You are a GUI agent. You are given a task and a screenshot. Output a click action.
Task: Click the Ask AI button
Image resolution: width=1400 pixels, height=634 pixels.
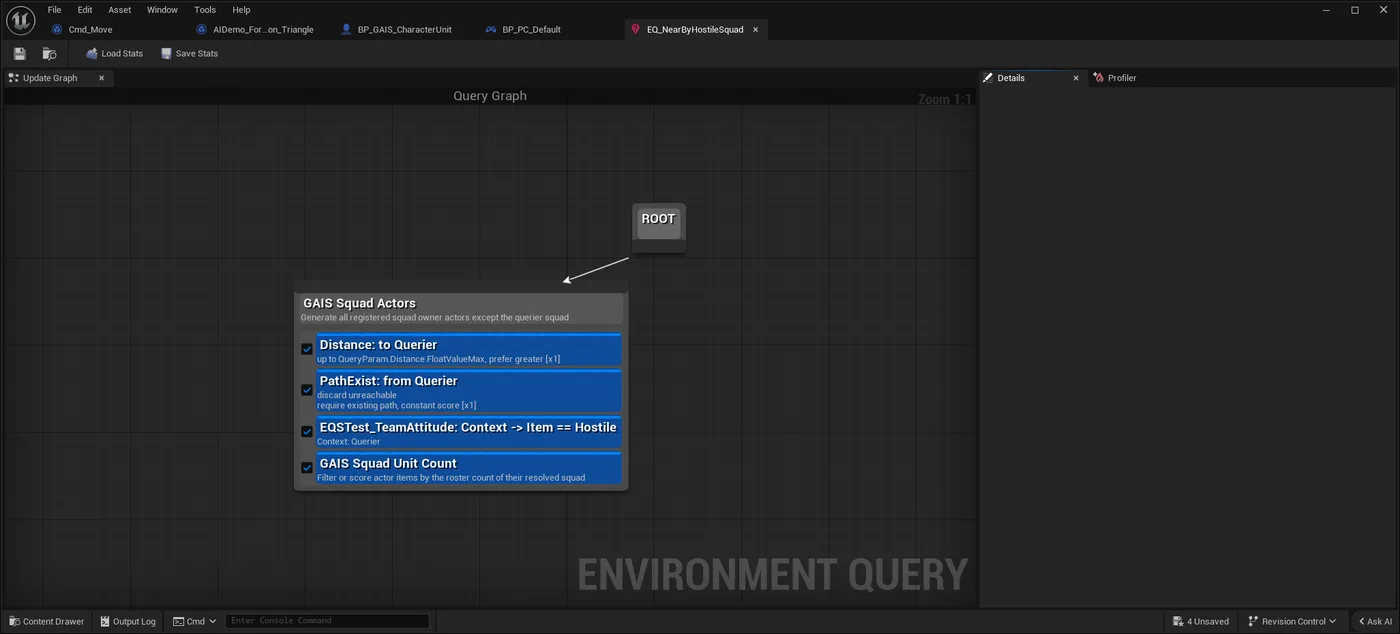tap(1374, 621)
